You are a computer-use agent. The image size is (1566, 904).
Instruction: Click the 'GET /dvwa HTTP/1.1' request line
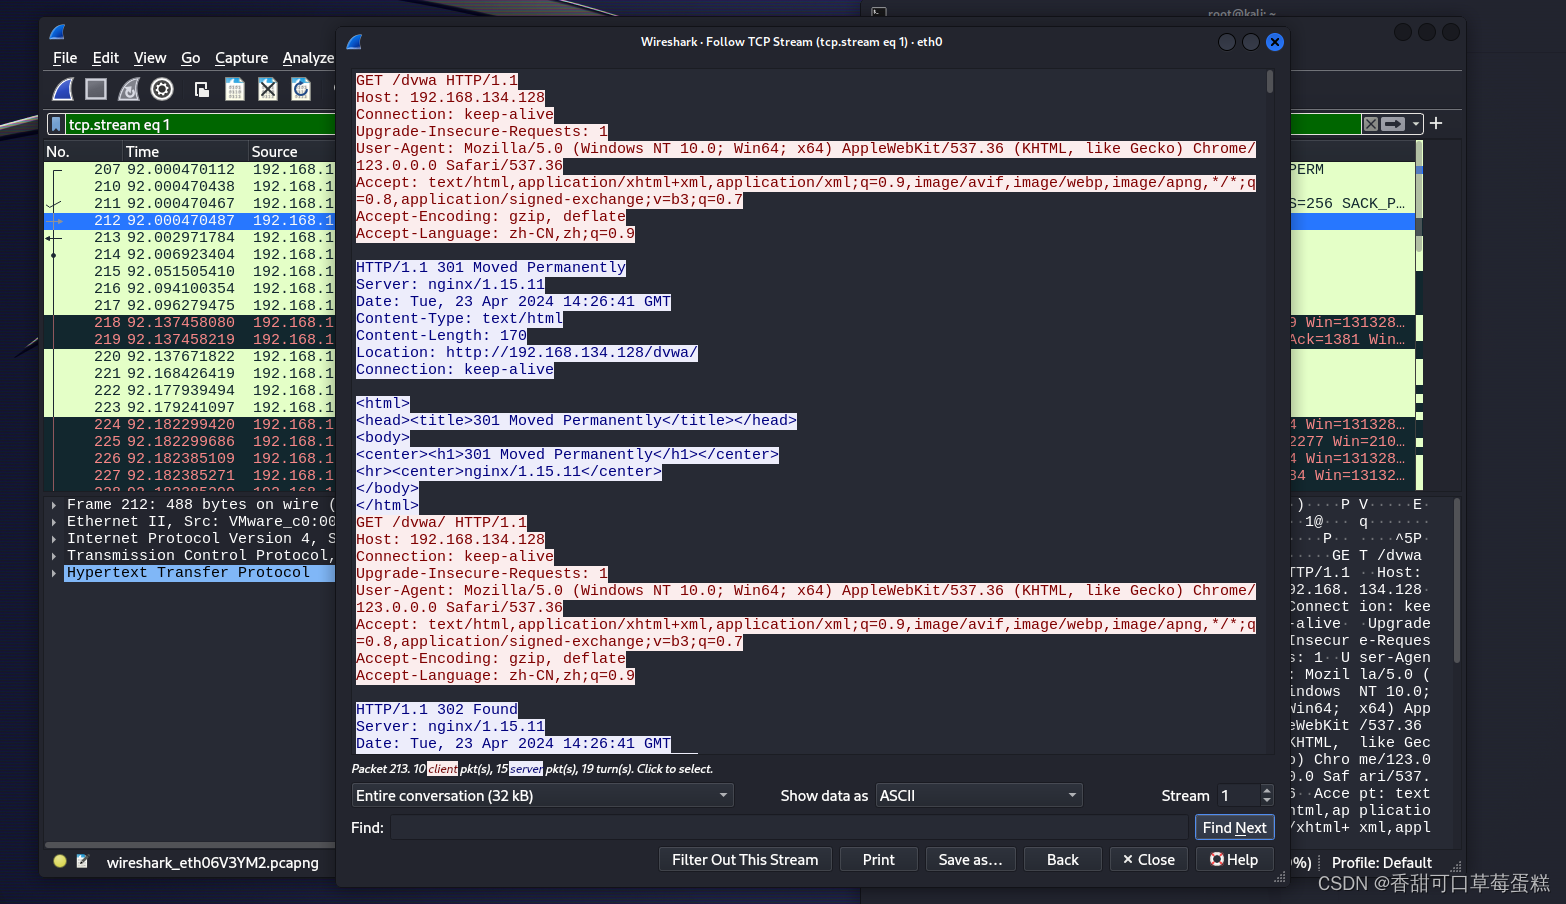(437, 80)
